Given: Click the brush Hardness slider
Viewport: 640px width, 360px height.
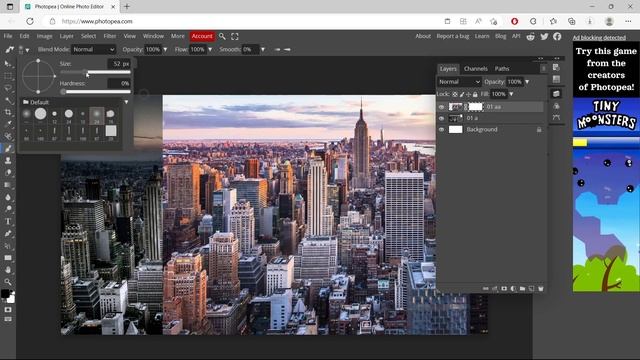Looking at the screenshot, I should tap(96, 92).
